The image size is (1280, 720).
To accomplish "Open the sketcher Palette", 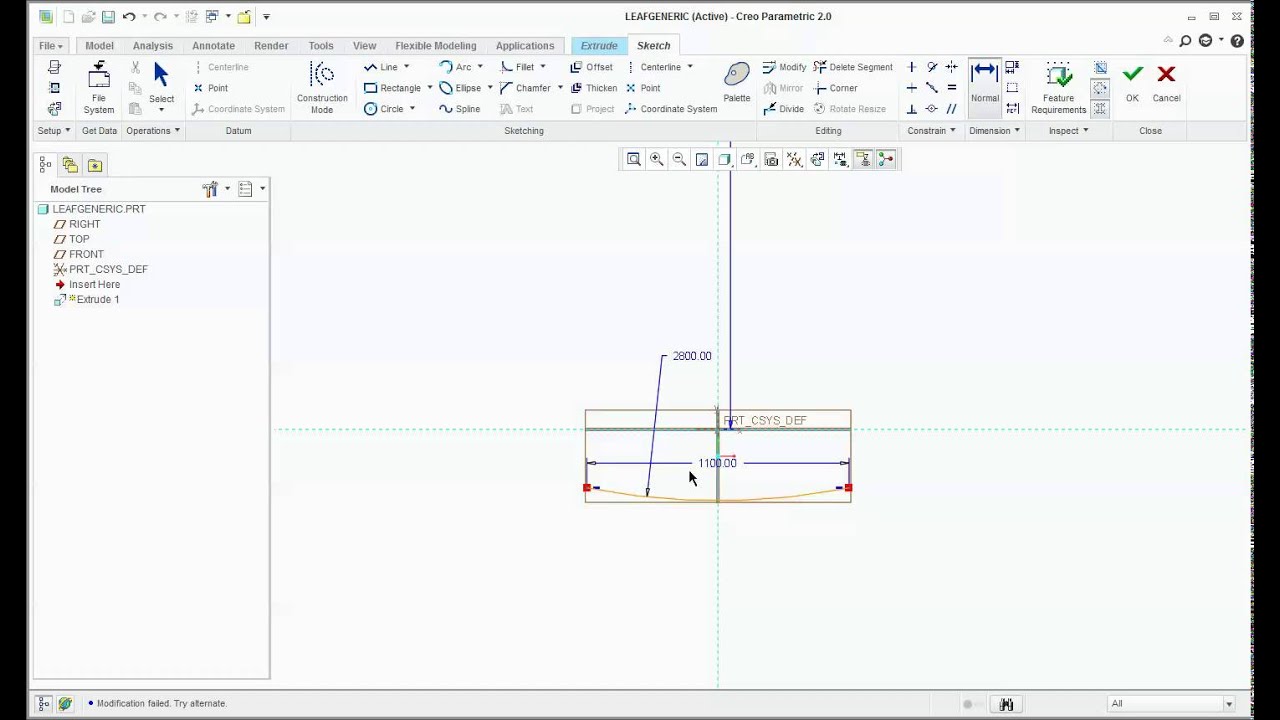I will click(x=737, y=82).
